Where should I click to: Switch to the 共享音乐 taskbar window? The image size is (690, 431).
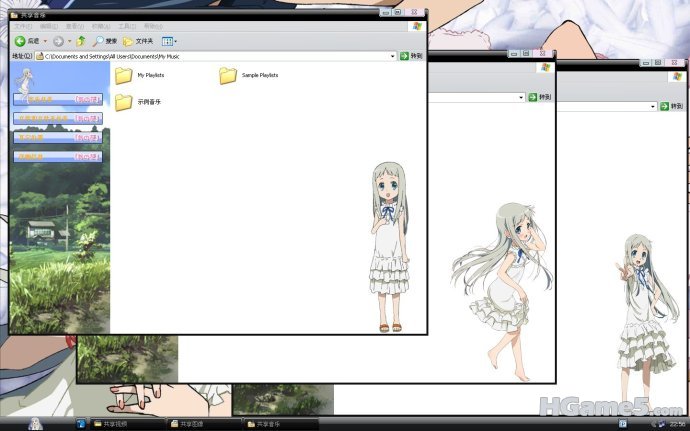(x=281, y=424)
